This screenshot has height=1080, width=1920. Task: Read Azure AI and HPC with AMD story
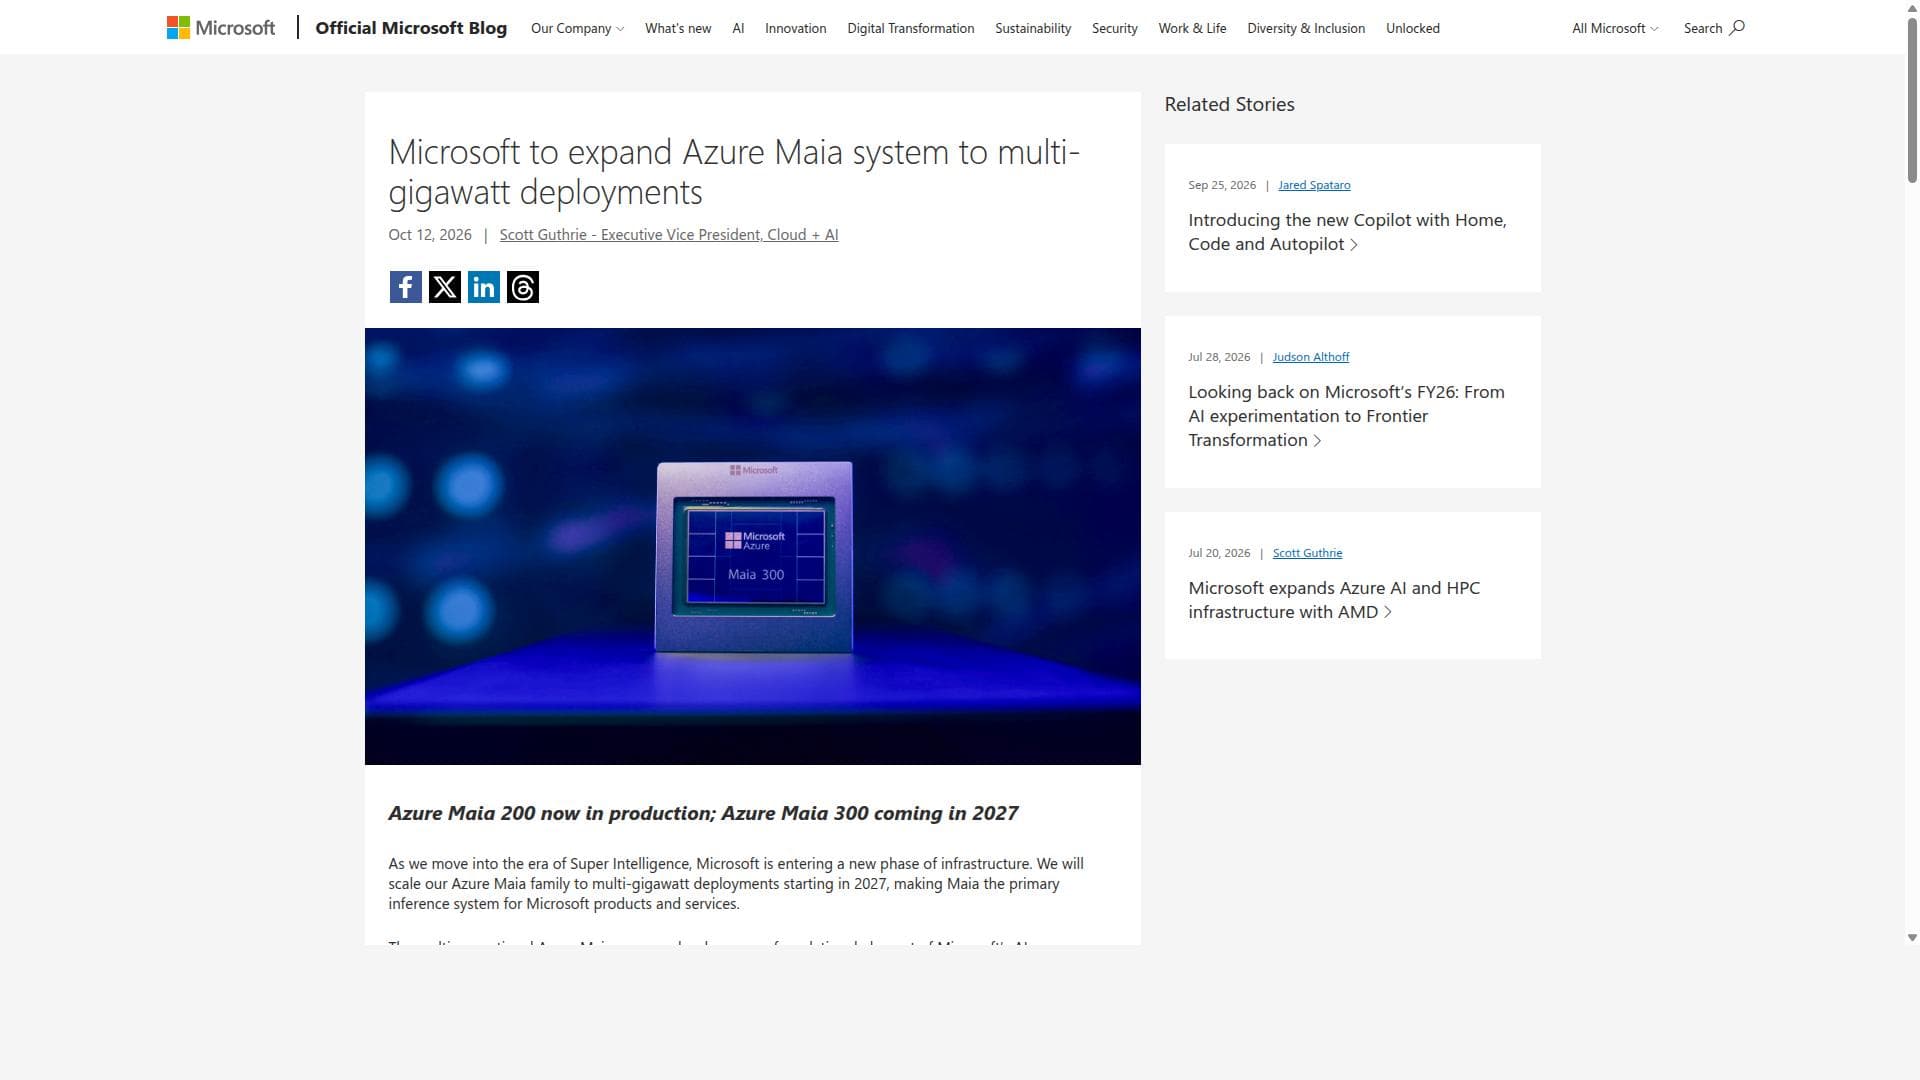pos(1334,600)
